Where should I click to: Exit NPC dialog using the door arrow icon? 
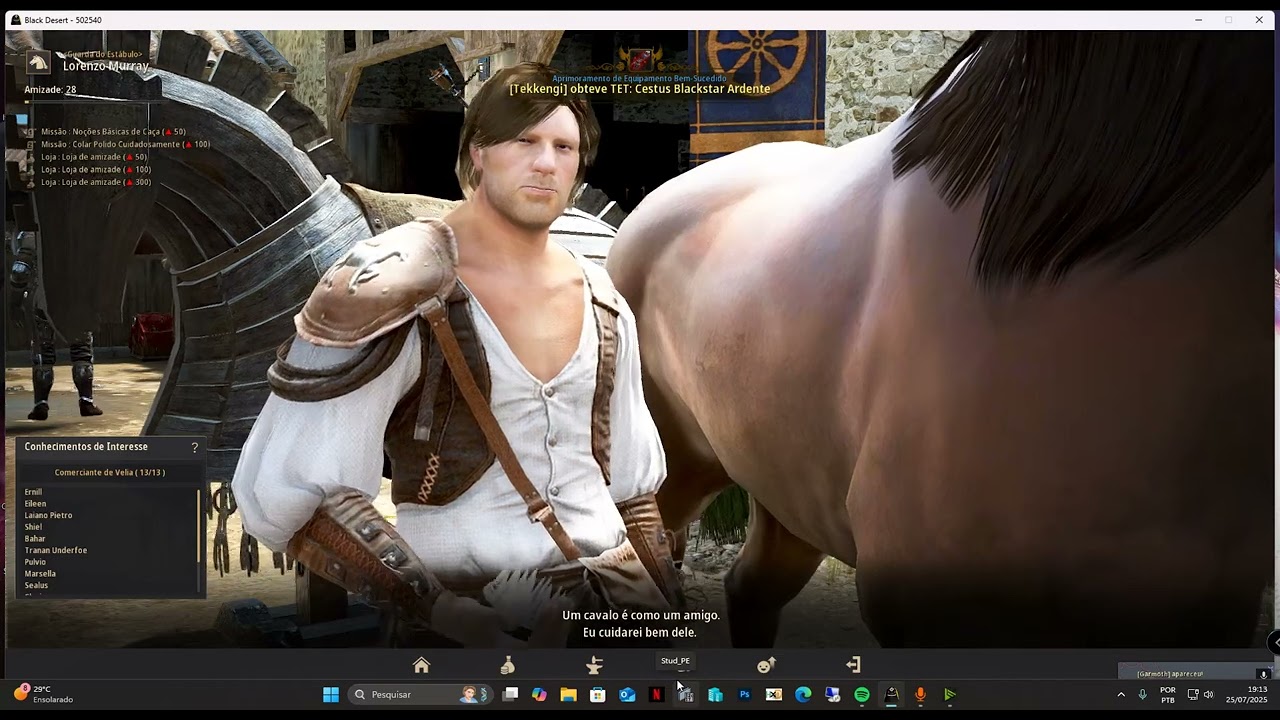[853, 665]
